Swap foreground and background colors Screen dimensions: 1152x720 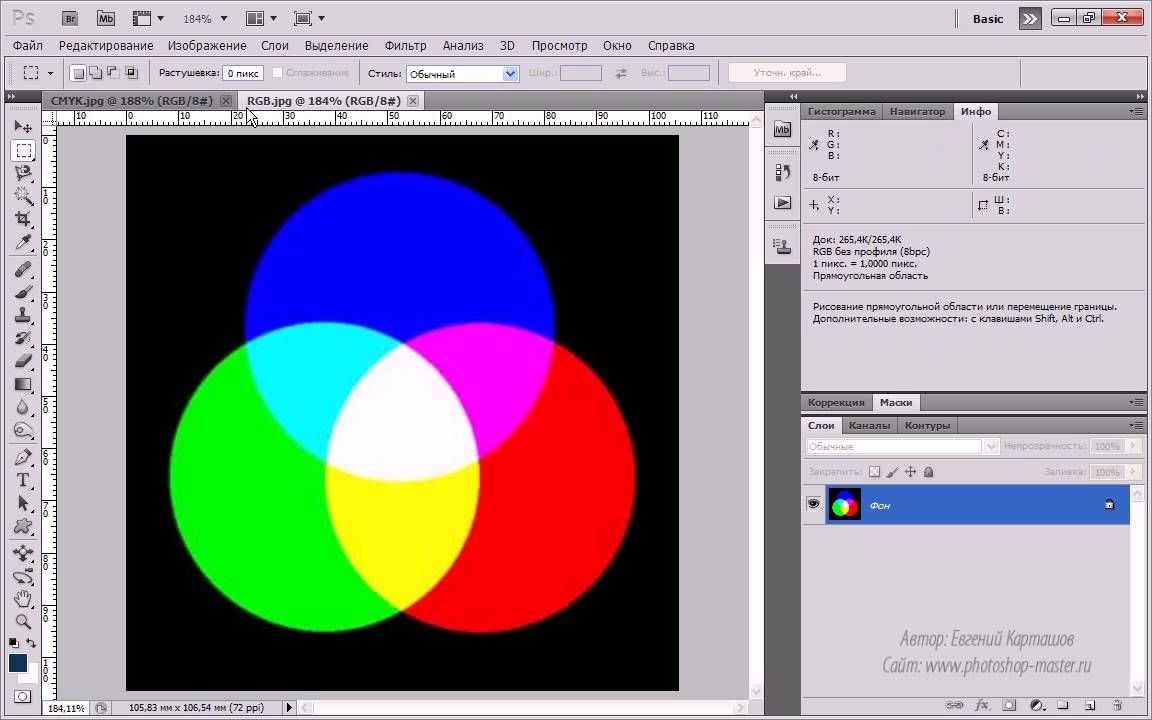click(x=31, y=643)
